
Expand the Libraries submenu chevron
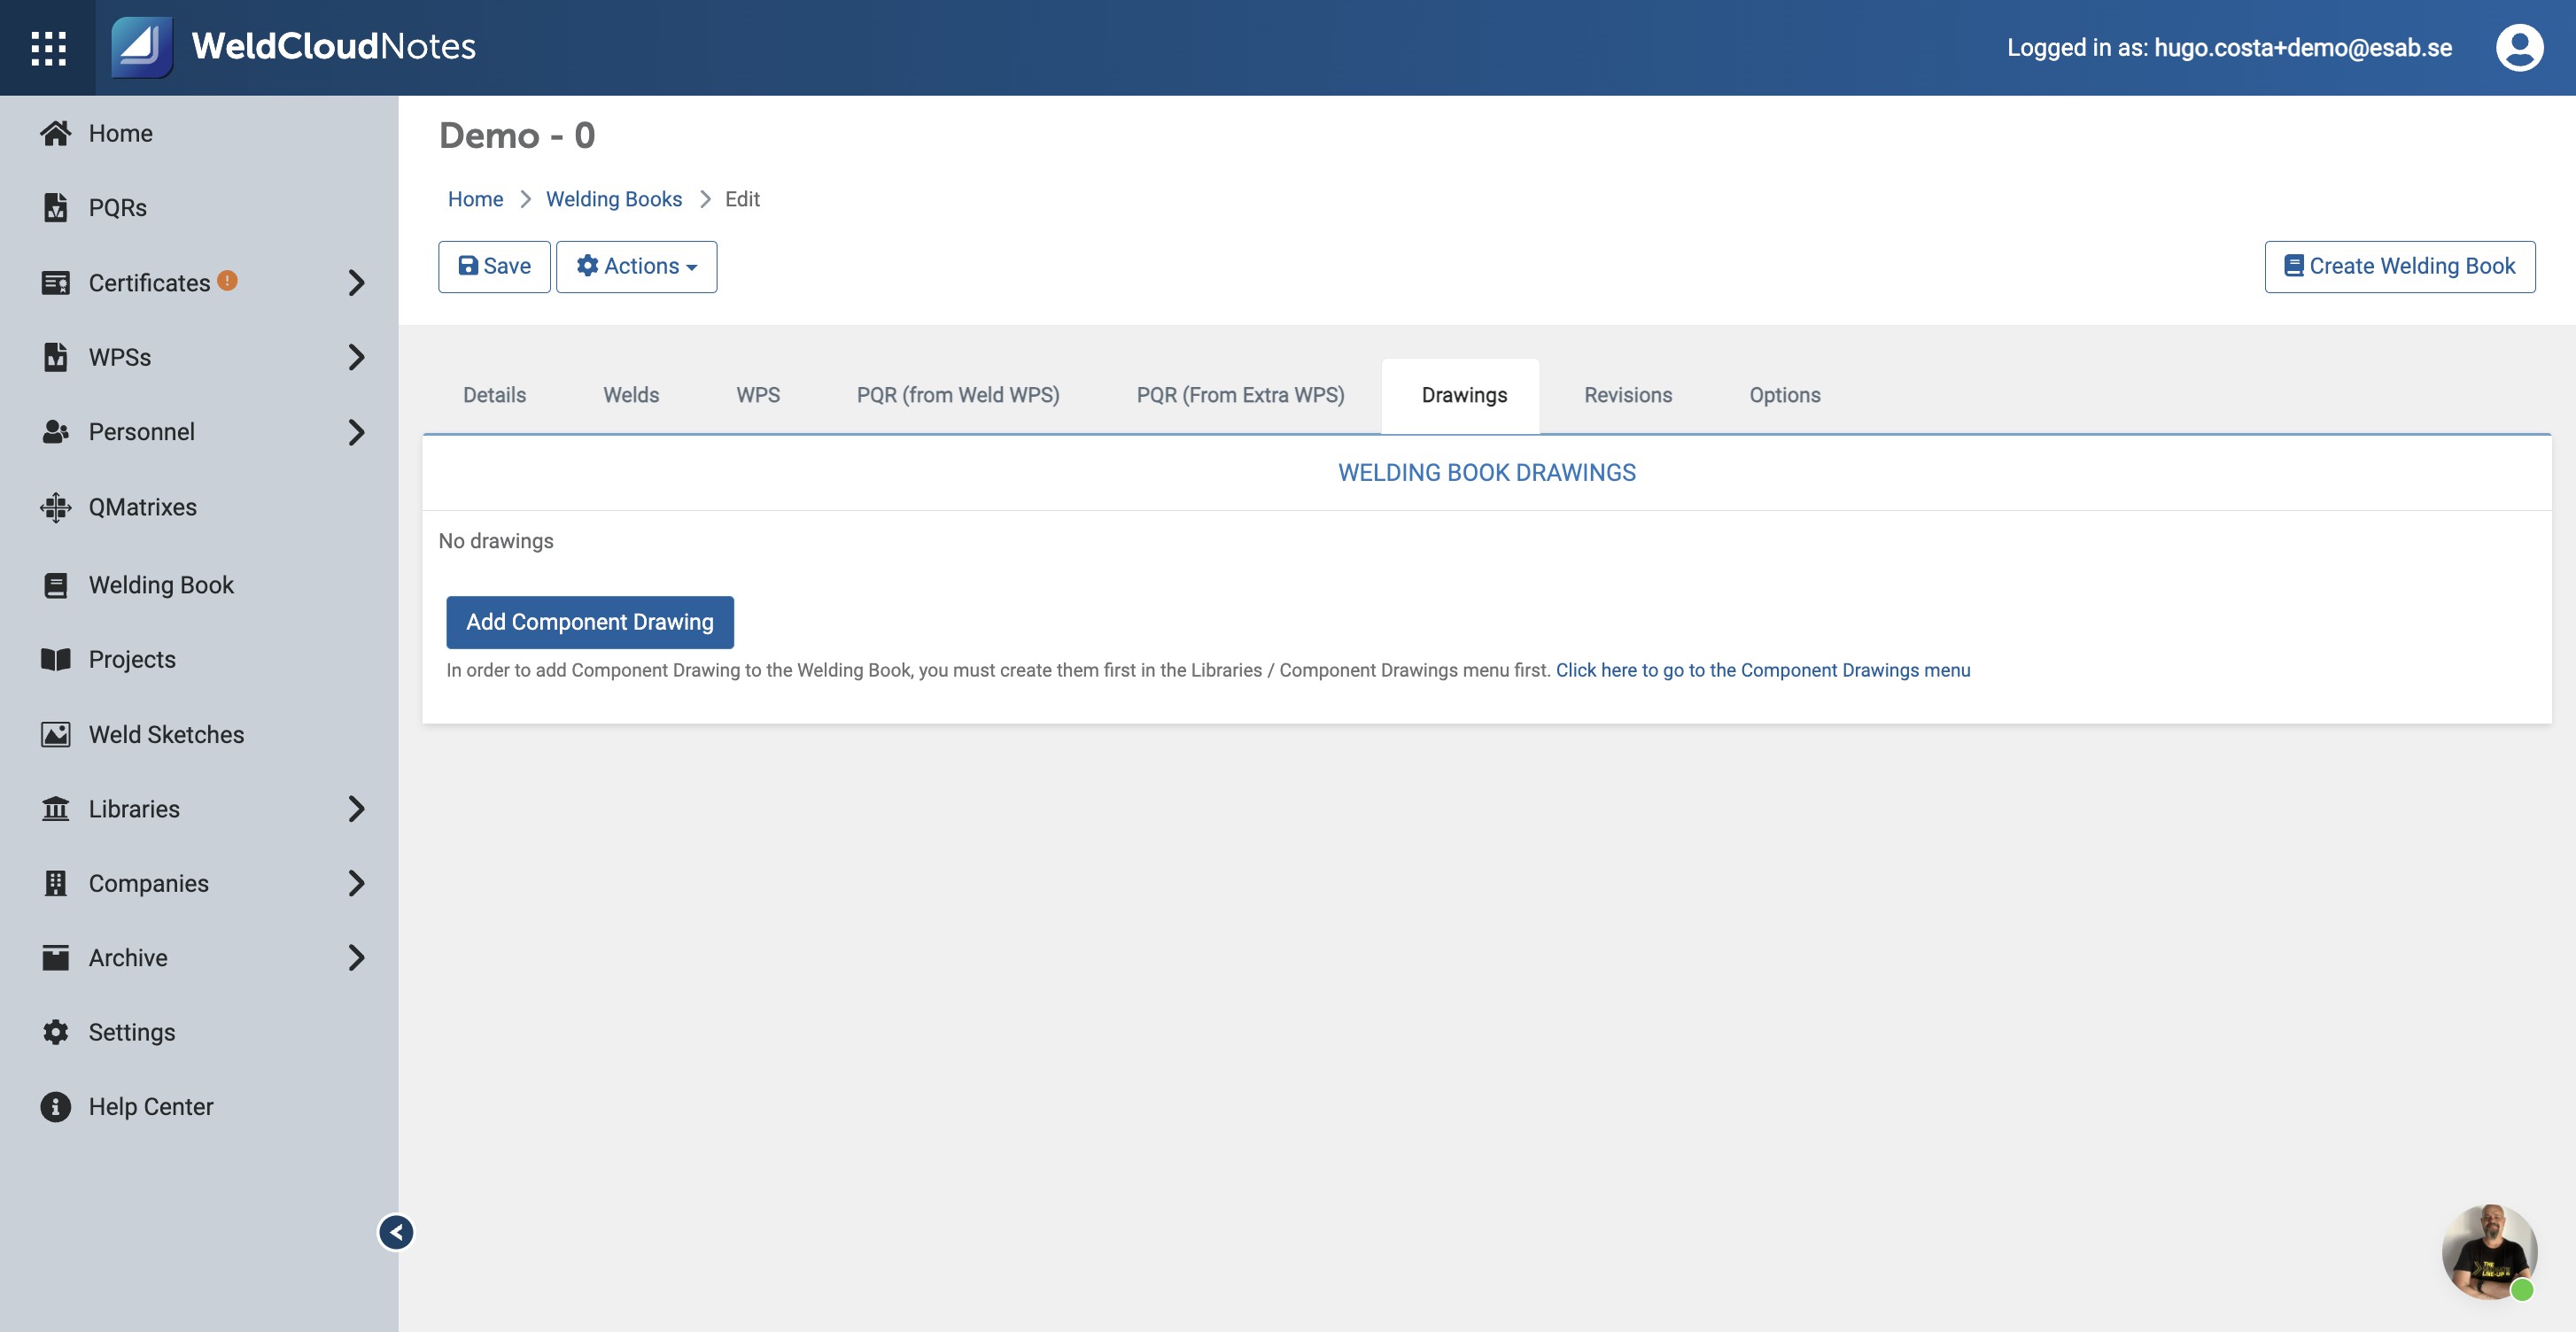[356, 808]
